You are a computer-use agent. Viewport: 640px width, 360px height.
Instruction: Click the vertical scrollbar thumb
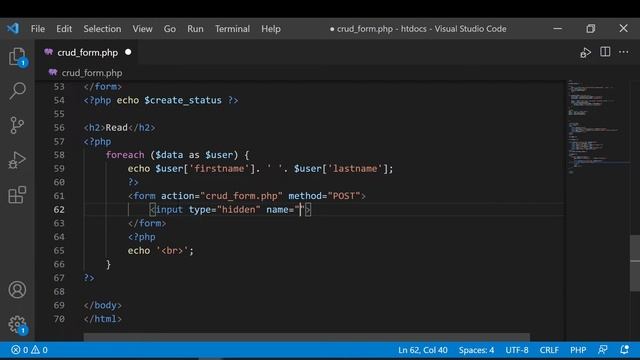[x=635, y=263]
